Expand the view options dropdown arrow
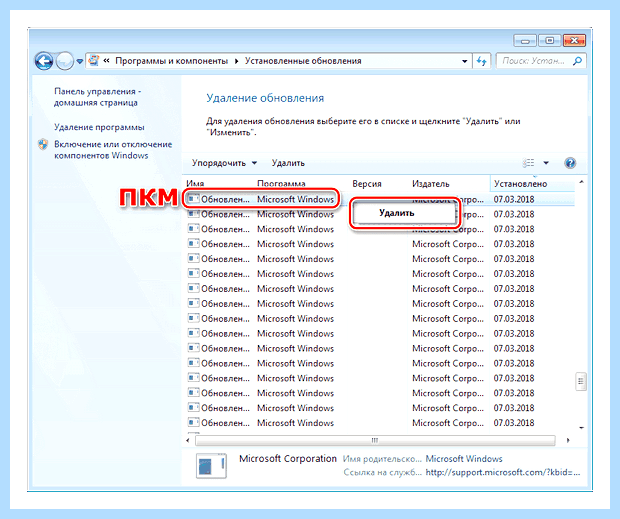Screen dimensions: 620x519 point(546,163)
